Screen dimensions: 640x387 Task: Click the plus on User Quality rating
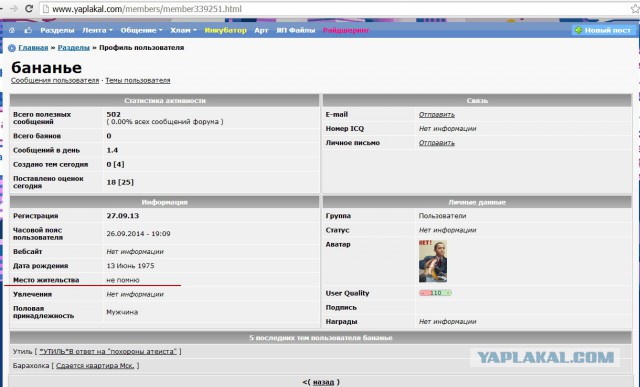tap(448, 293)
